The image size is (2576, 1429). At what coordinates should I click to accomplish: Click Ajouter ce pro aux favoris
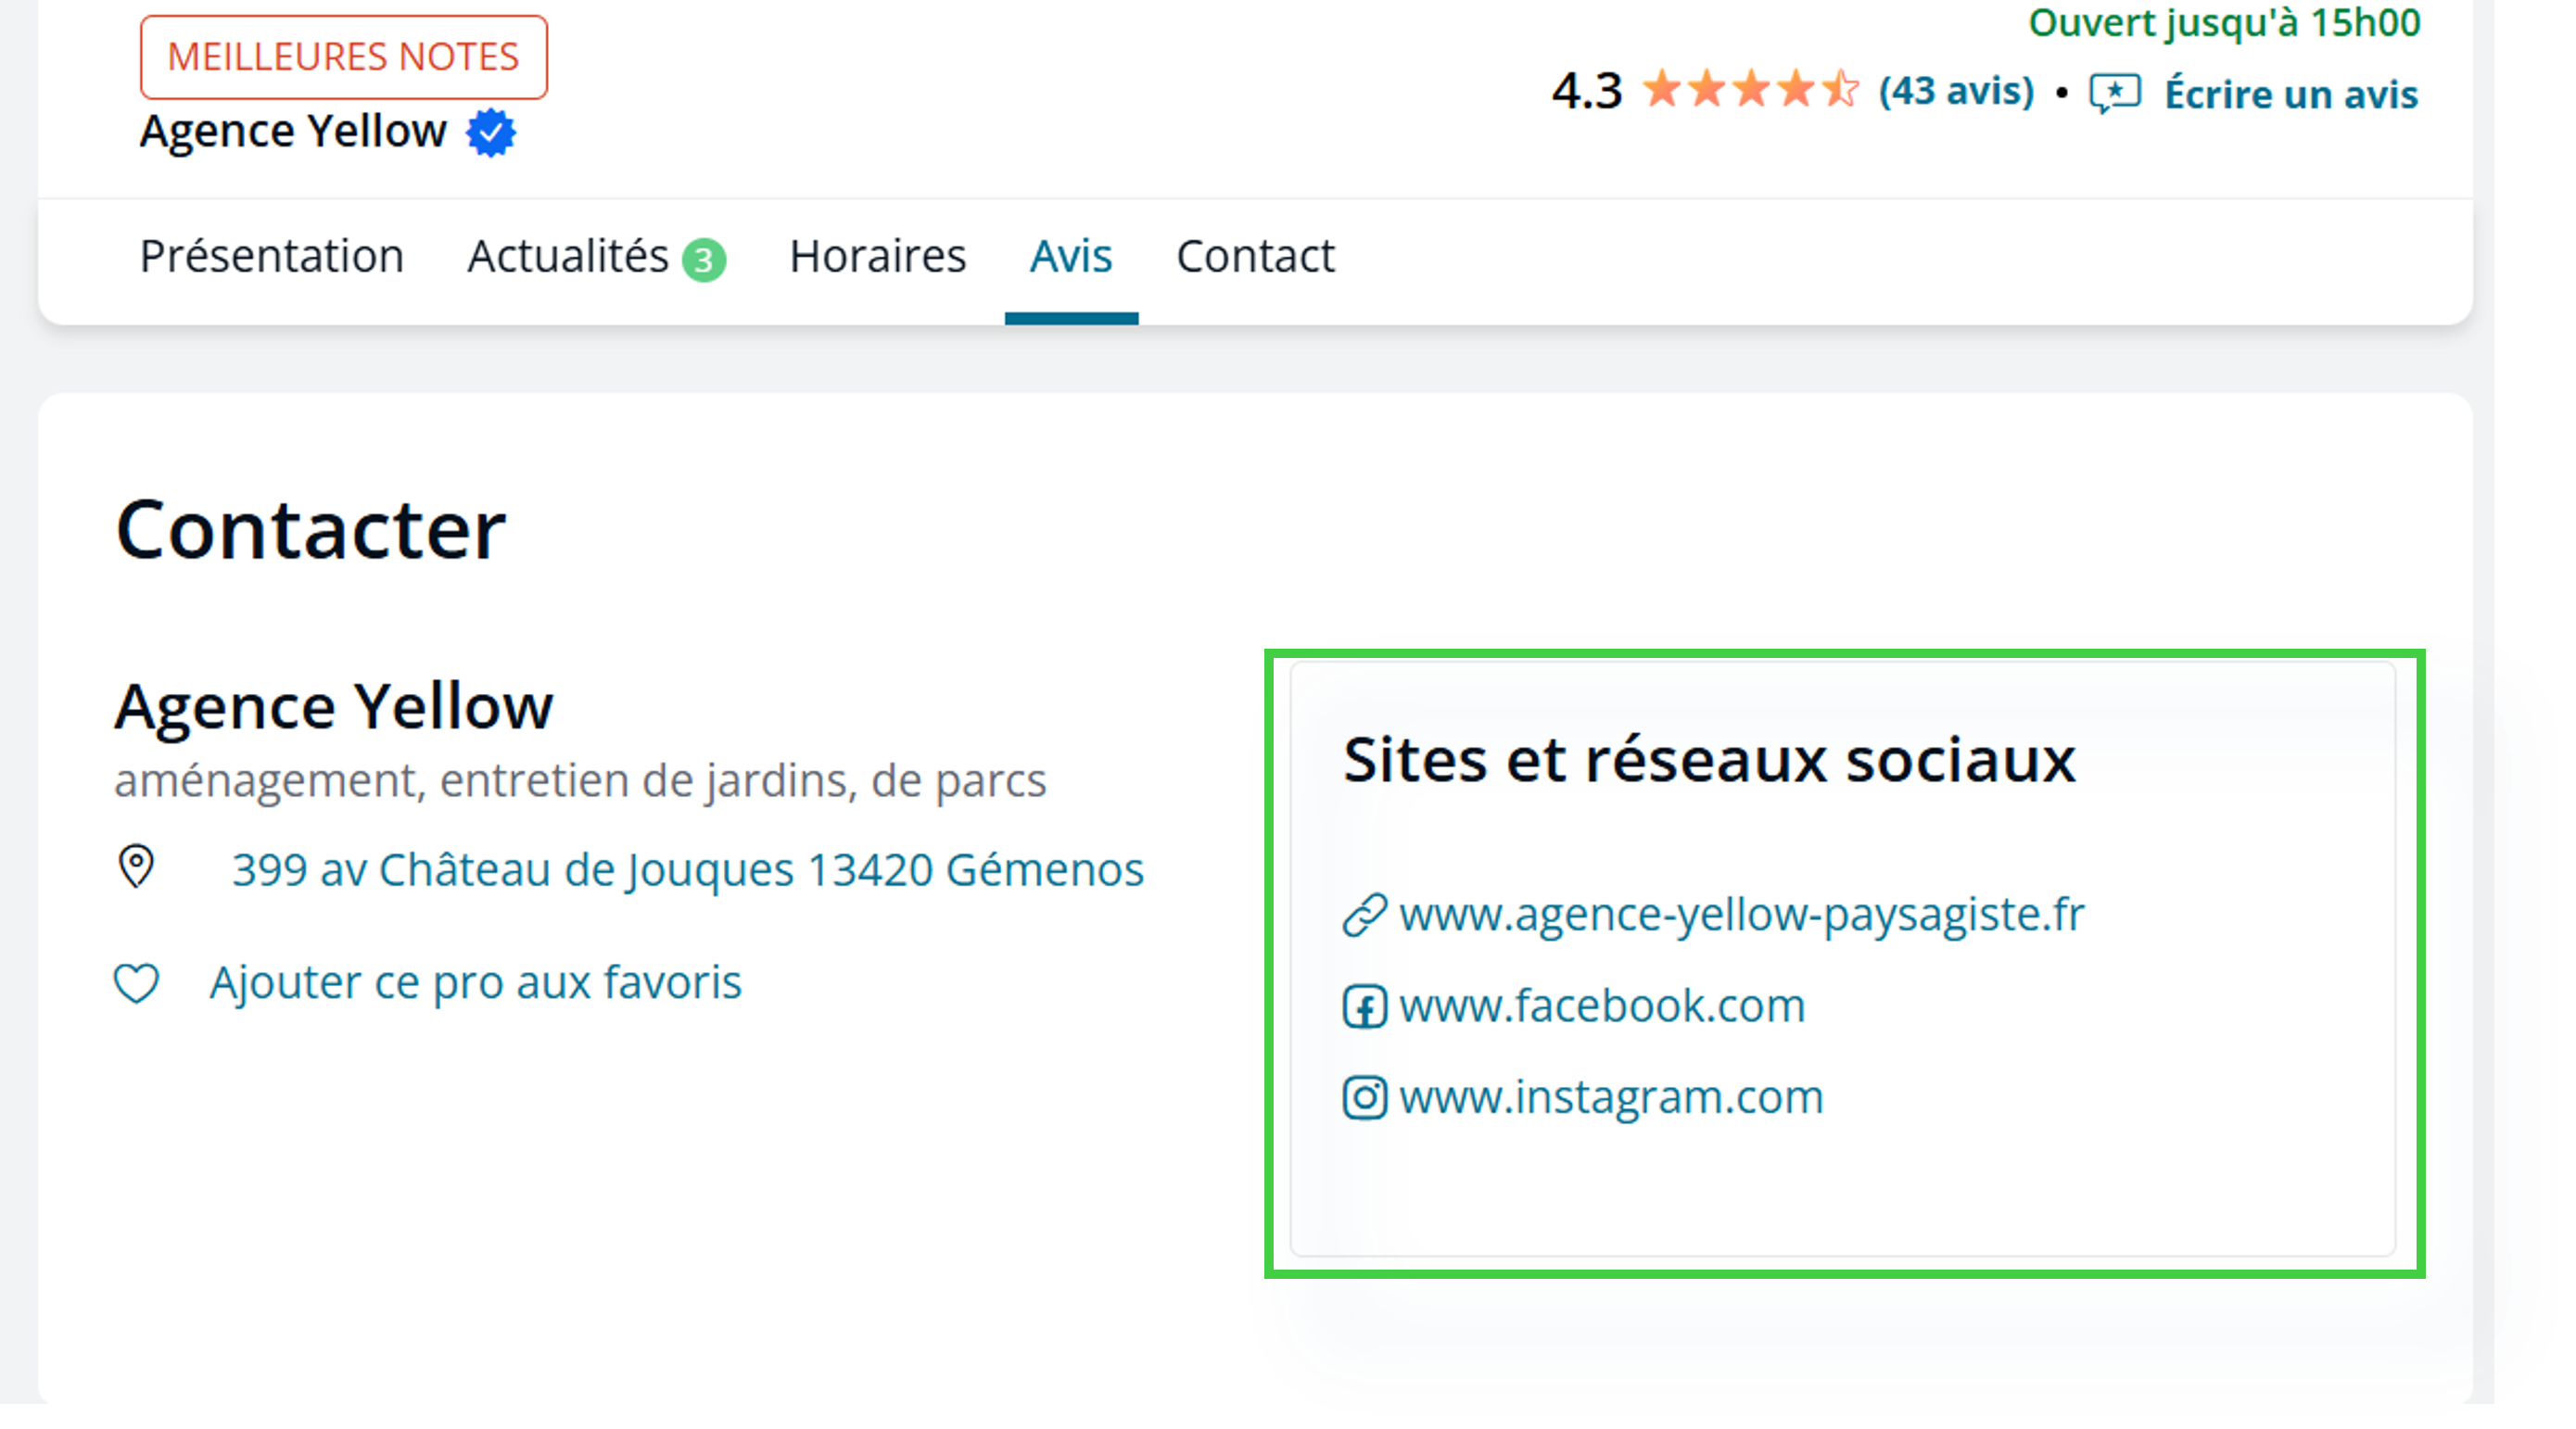[475, 983]
